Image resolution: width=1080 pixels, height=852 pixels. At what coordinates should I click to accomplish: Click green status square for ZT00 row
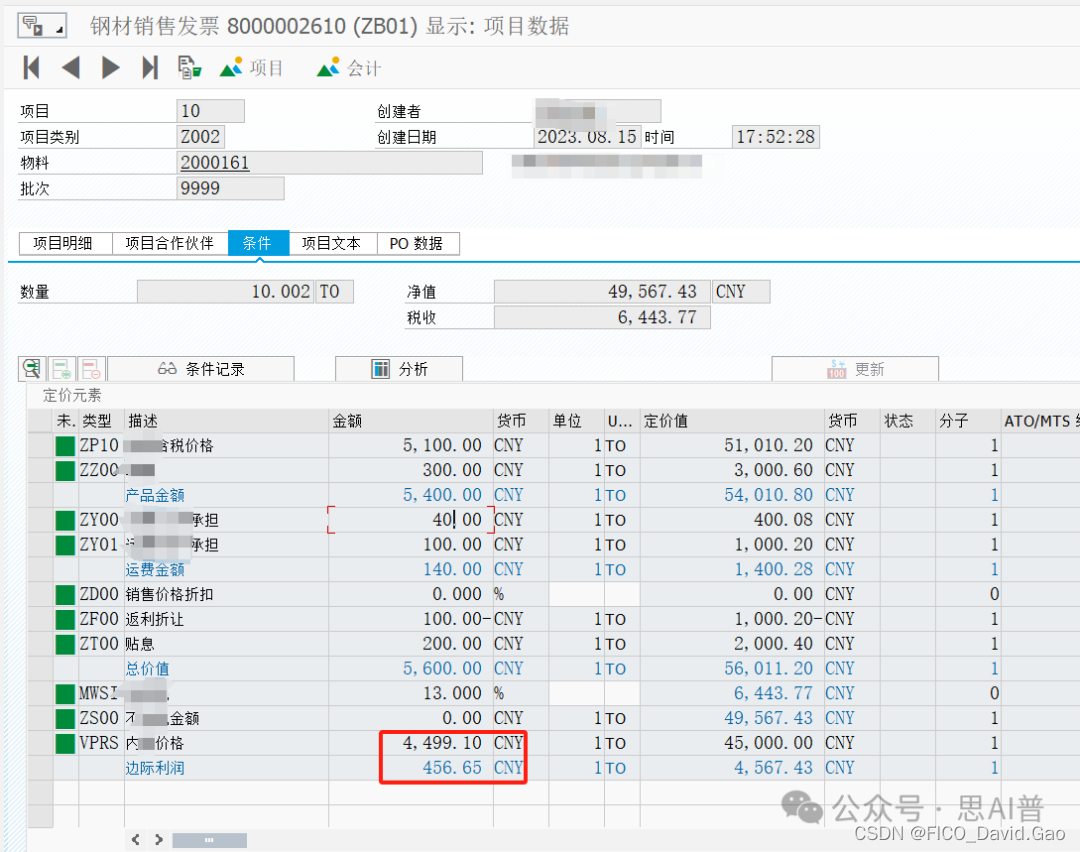click(x=65, y=644)
